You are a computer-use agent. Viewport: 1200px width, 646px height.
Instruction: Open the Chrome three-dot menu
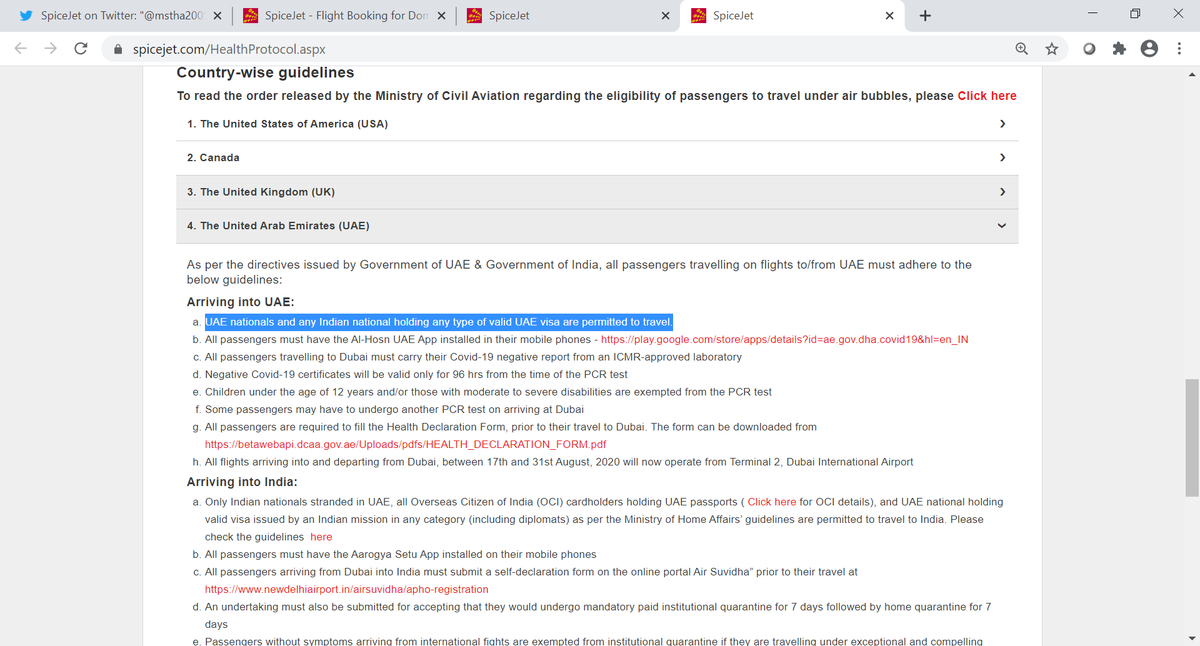pyautogui.click(x=1180, y=48)
